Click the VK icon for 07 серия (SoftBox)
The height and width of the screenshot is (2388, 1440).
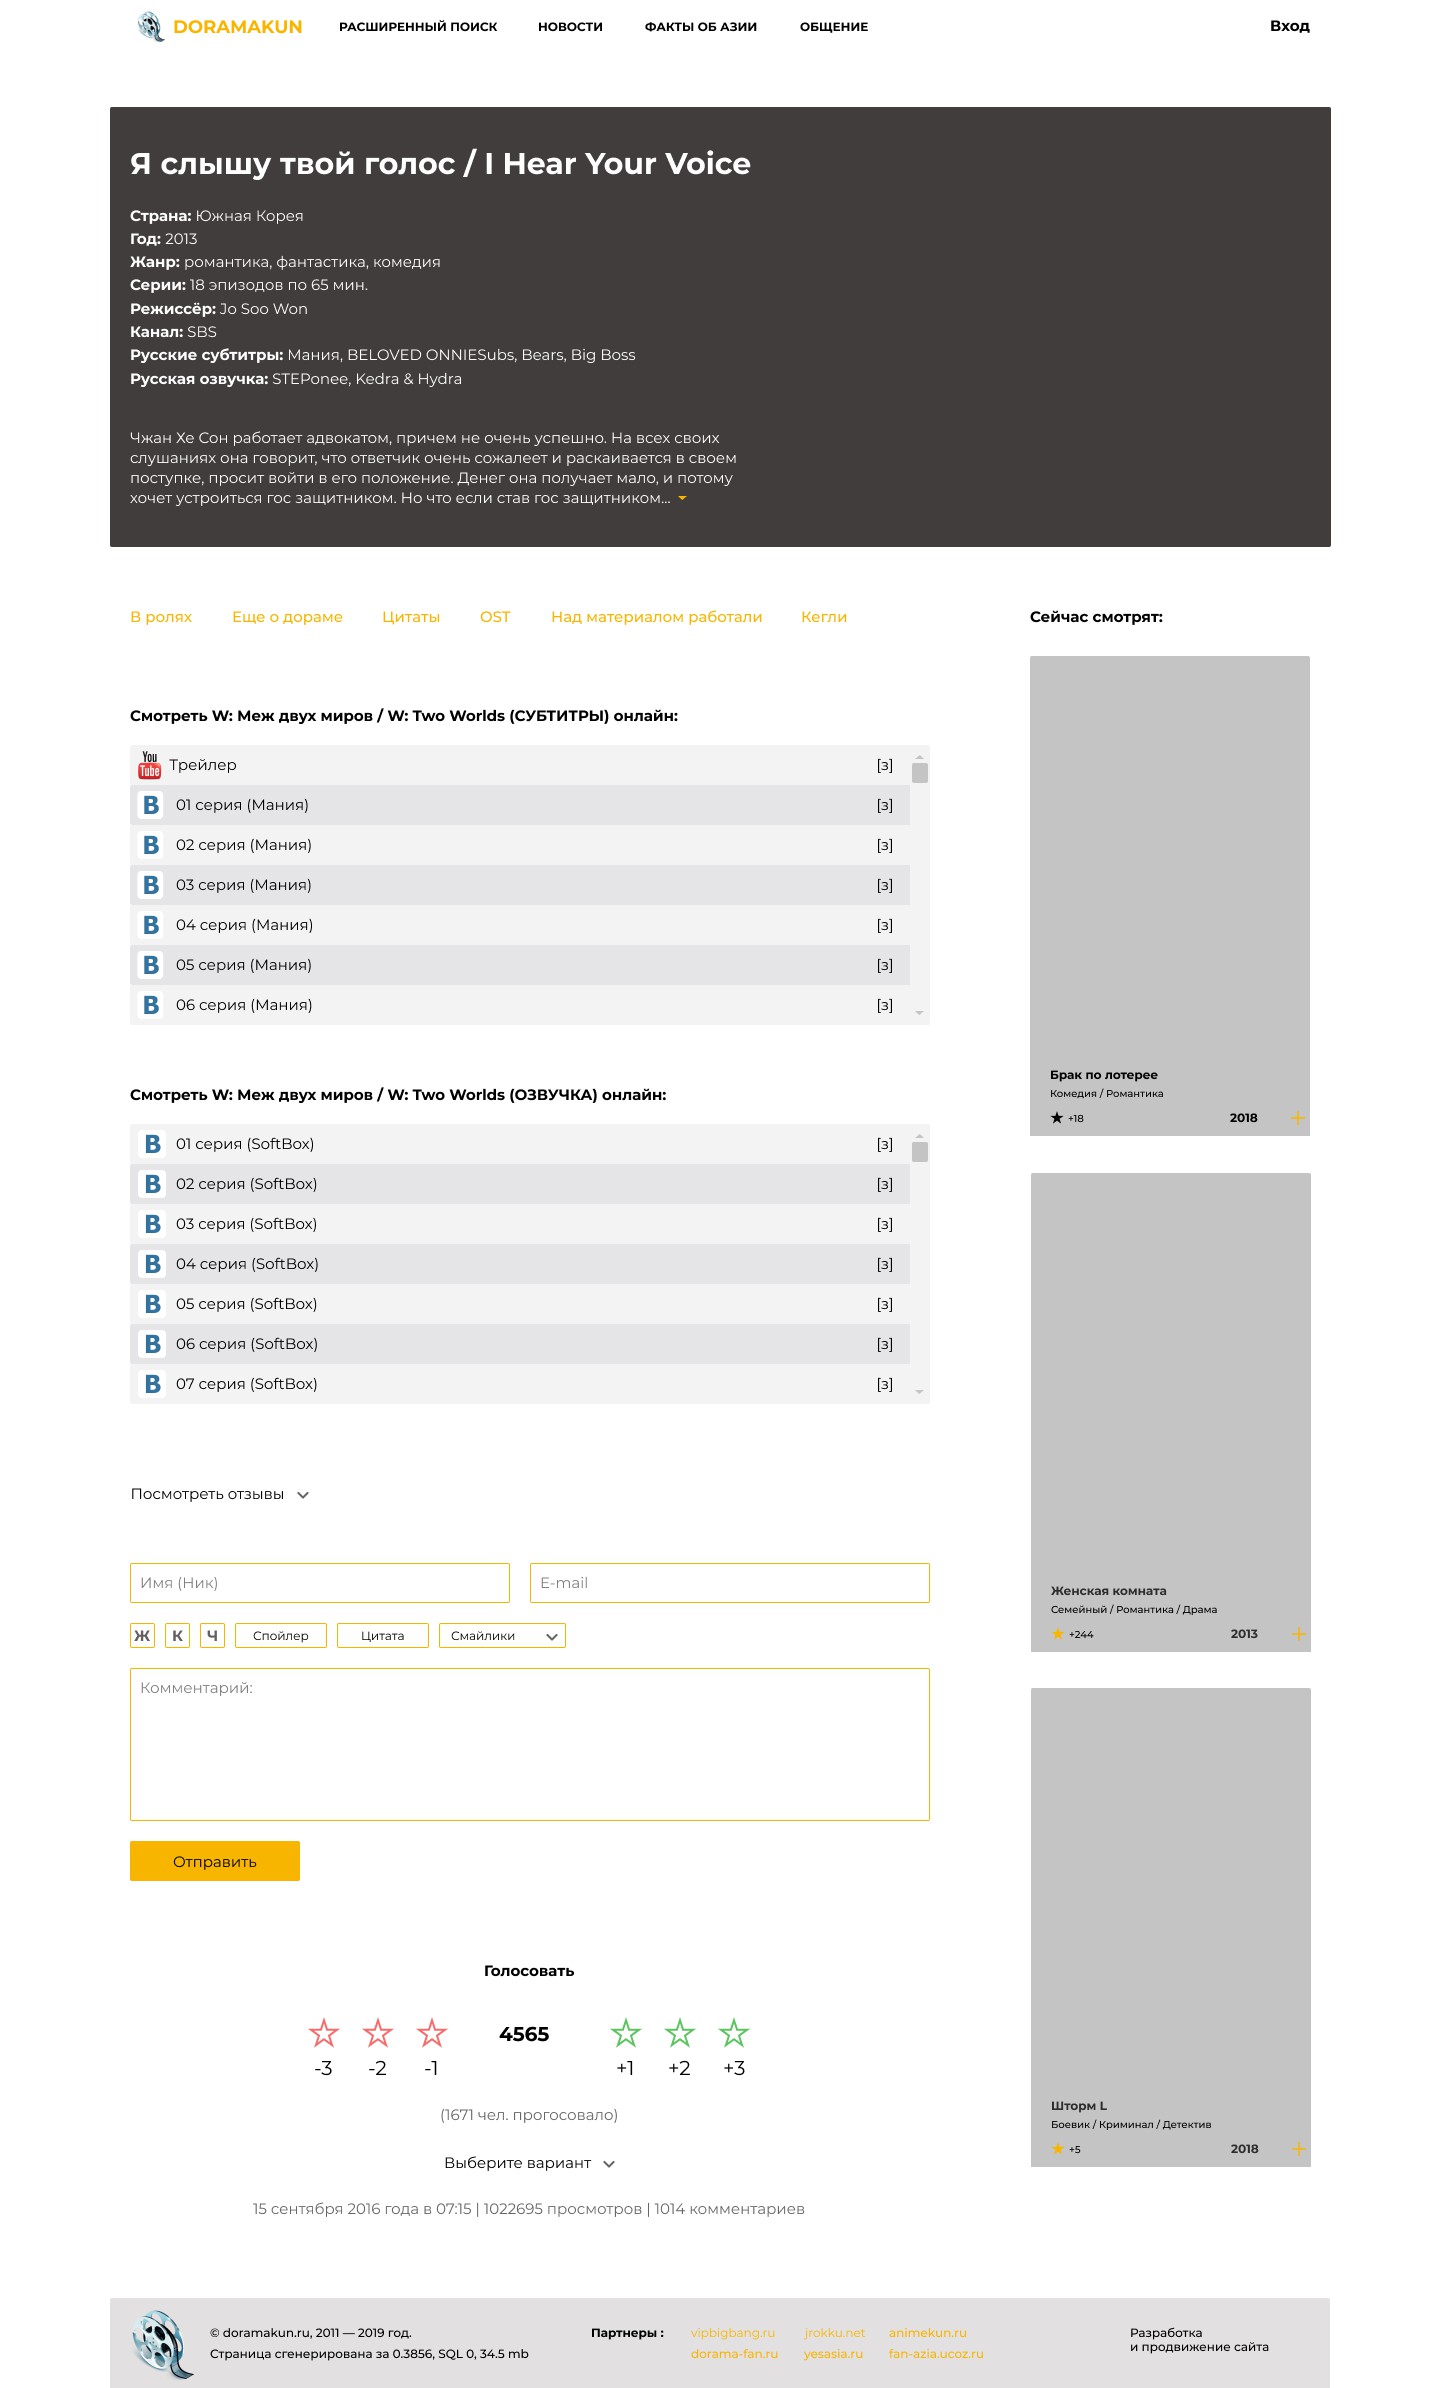click(152, 1384)
